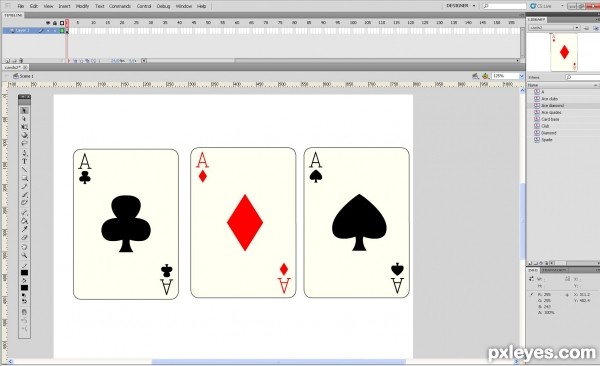Switch to the LIBRARY tab
600x366 pixels.
536,20
